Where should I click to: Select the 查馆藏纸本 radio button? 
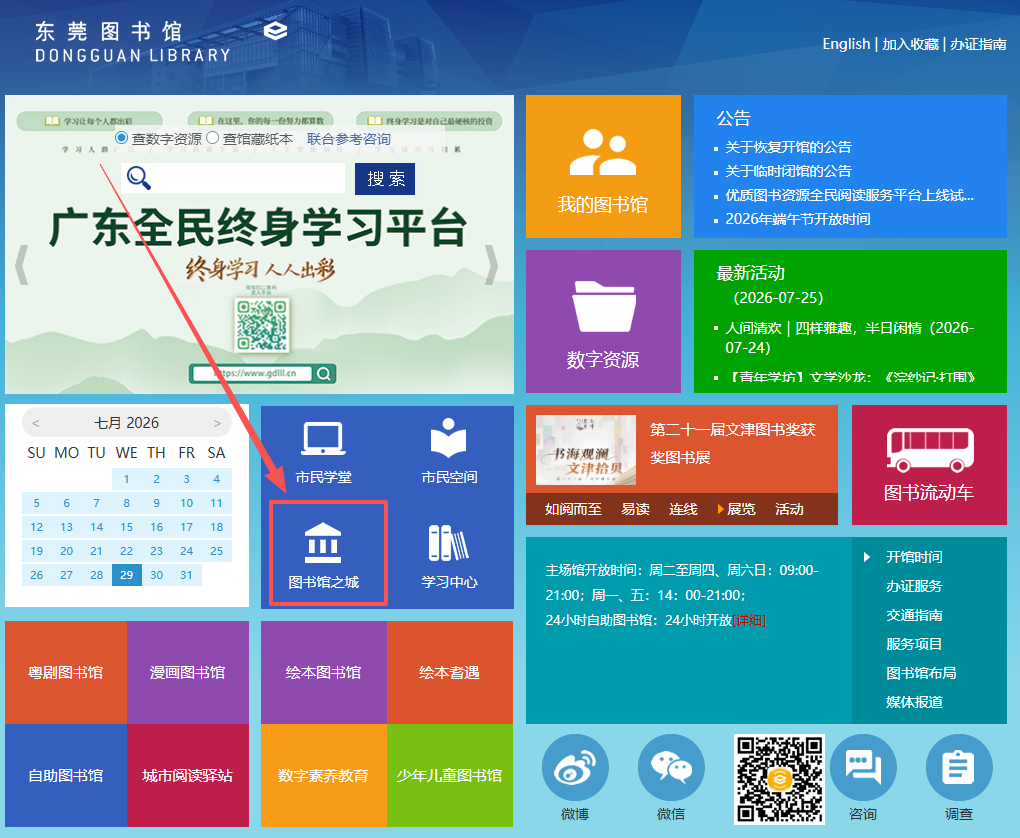click(212, 138)
